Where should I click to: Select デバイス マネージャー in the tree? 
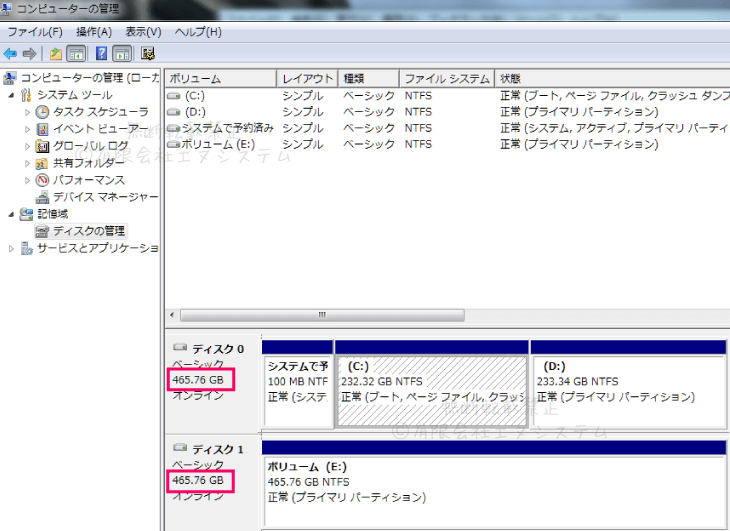click(x=106, y=197)
